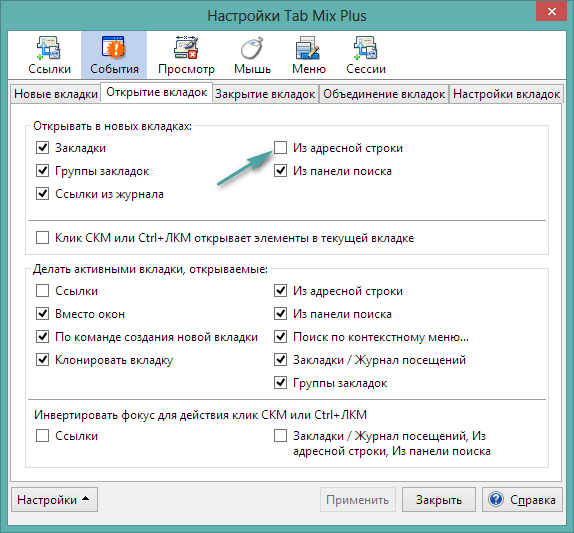Check invert focus for Закладки / Журнал посещений

pos(280,436)
